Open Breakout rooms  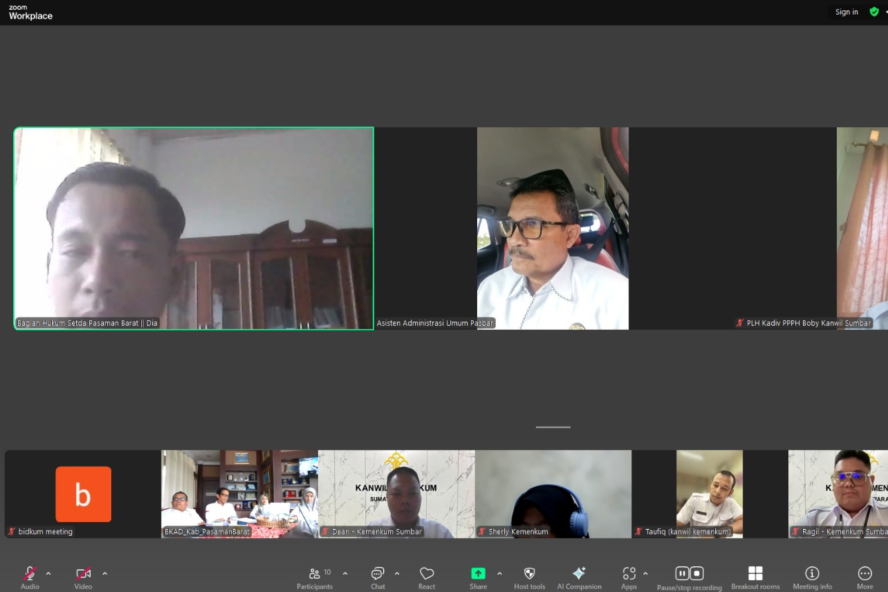[x=755, y=574]
